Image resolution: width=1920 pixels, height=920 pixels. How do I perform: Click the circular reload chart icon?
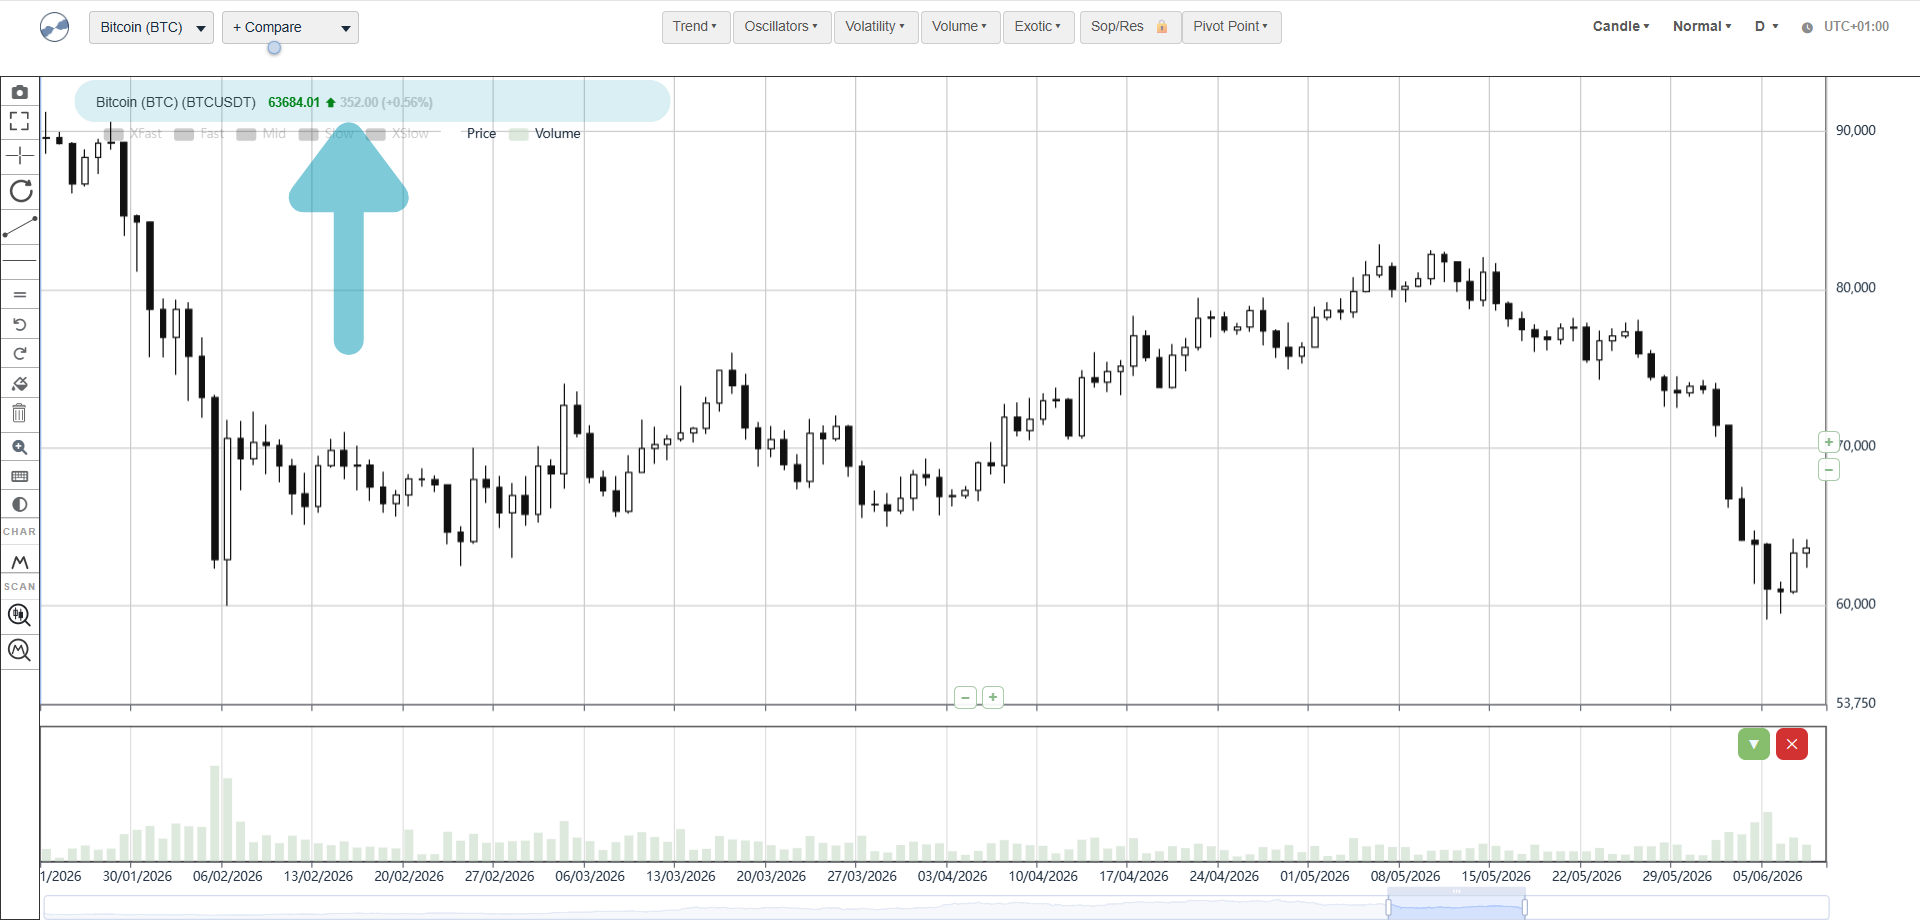click(x=20, y=191)
